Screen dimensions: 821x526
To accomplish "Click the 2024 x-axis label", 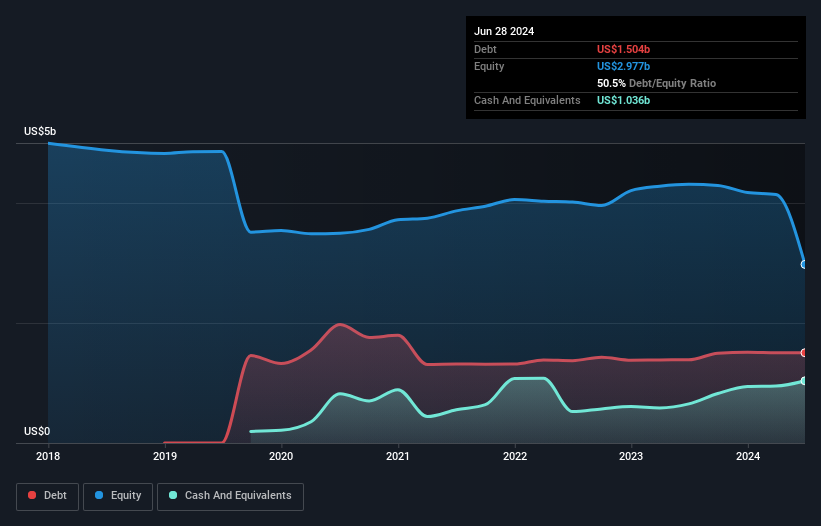I will coord(748,456).
